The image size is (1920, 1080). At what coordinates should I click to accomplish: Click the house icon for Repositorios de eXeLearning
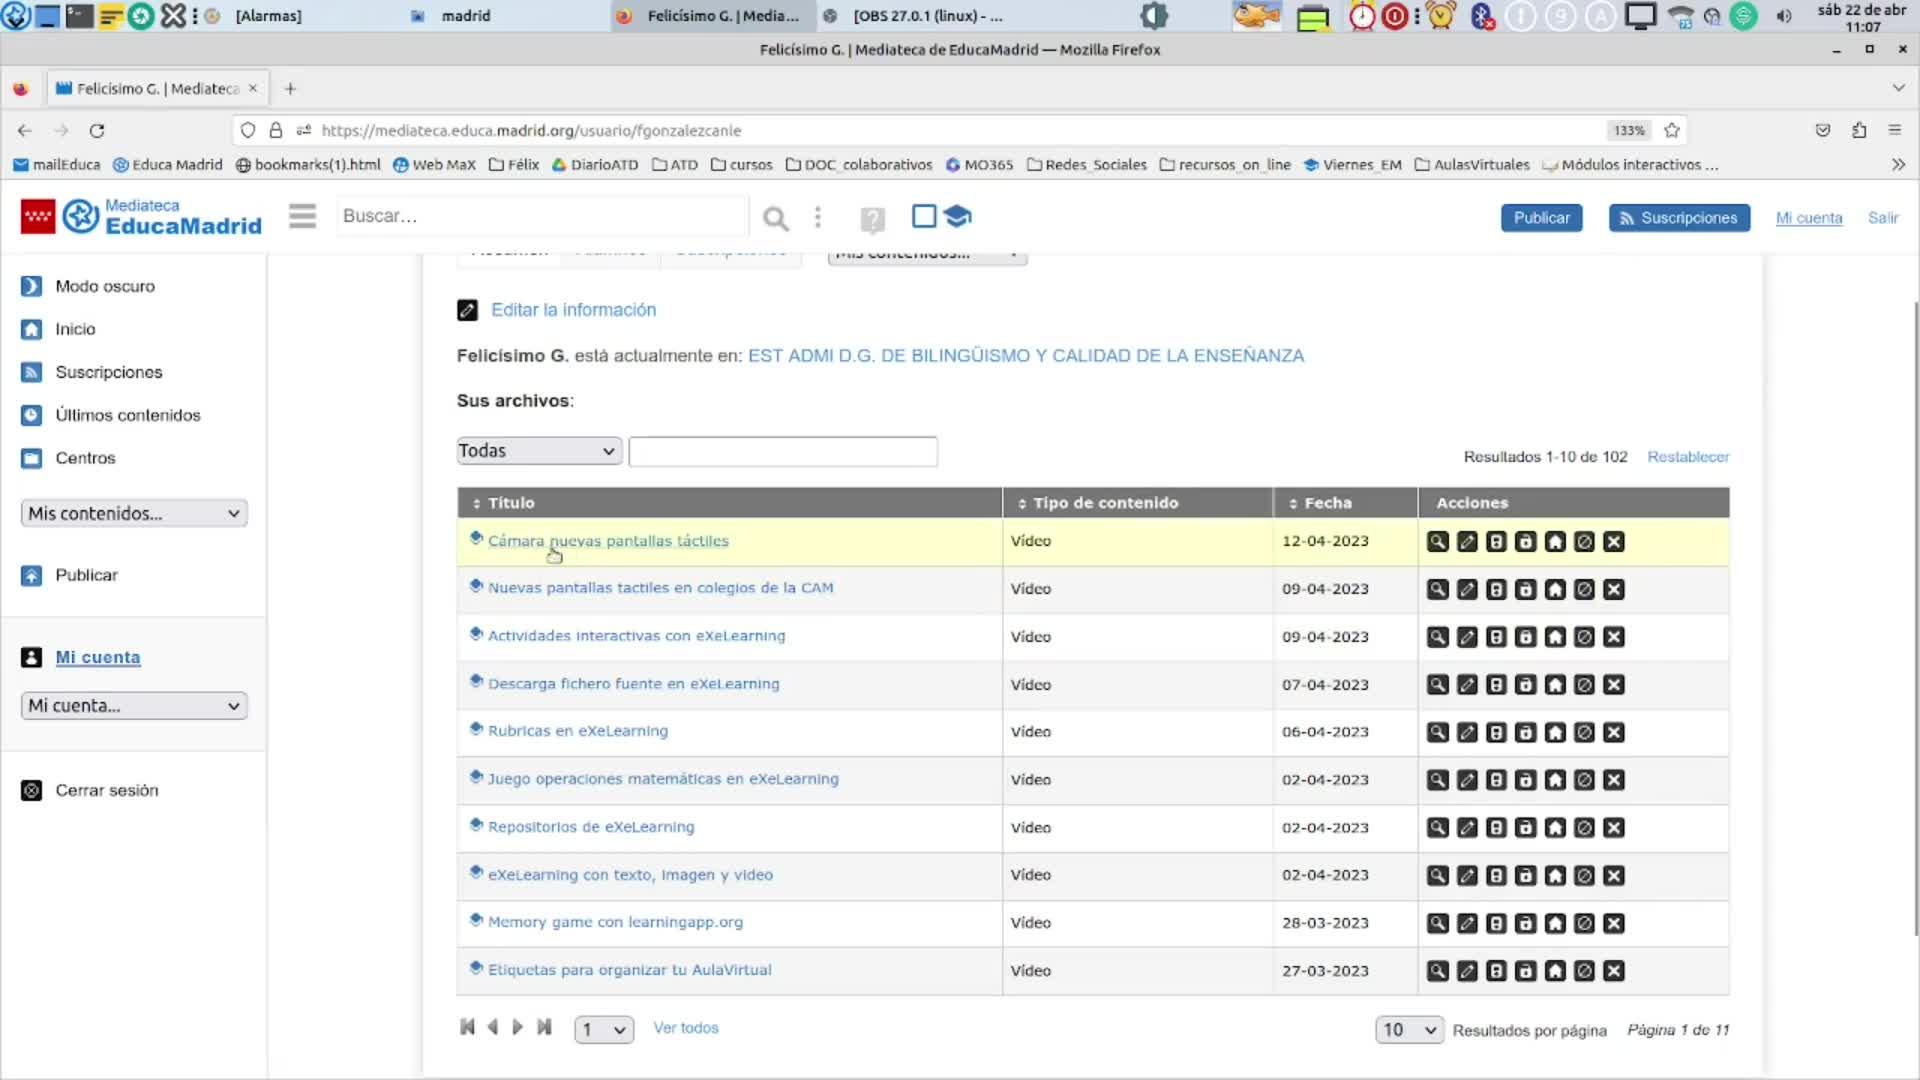pyautogui.click(x=1555, y=828)
